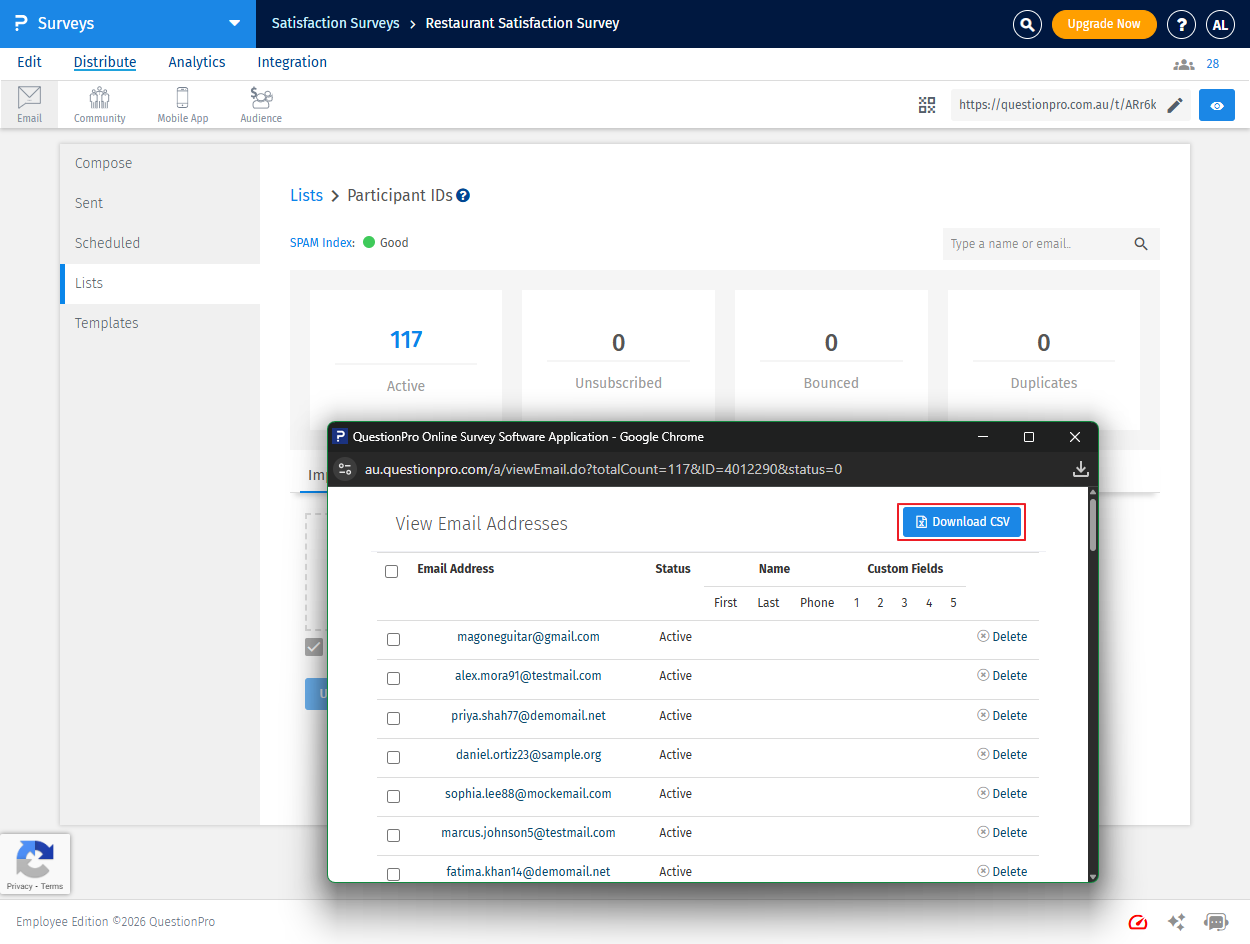Expand the Surveys product dropdown
The width and height of the screenshot is (1250, 944).
234,23
